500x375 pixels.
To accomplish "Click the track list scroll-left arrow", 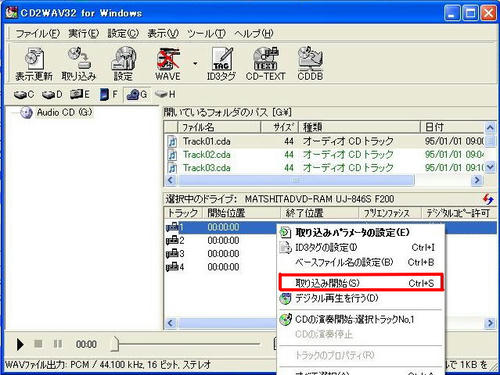I will tap(171, 323).
